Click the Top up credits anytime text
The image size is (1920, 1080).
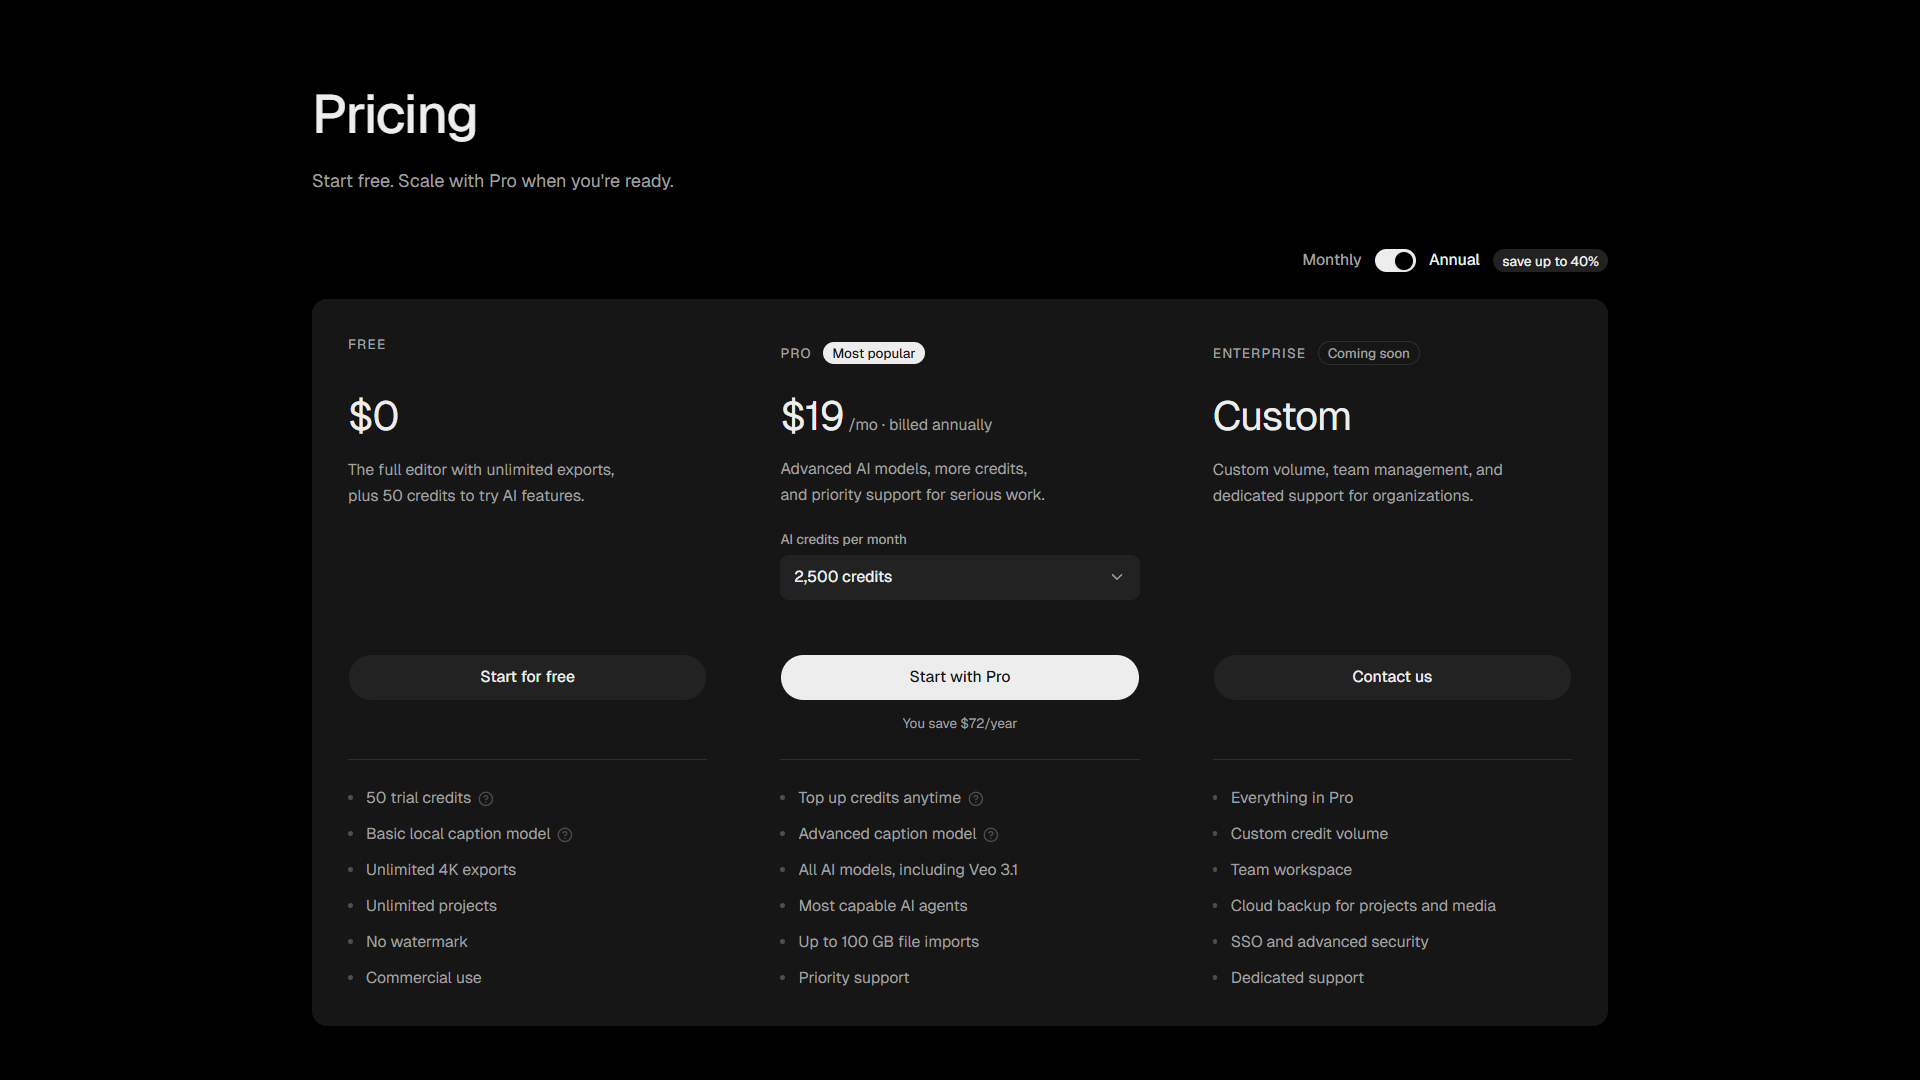[x=879, y=798]
